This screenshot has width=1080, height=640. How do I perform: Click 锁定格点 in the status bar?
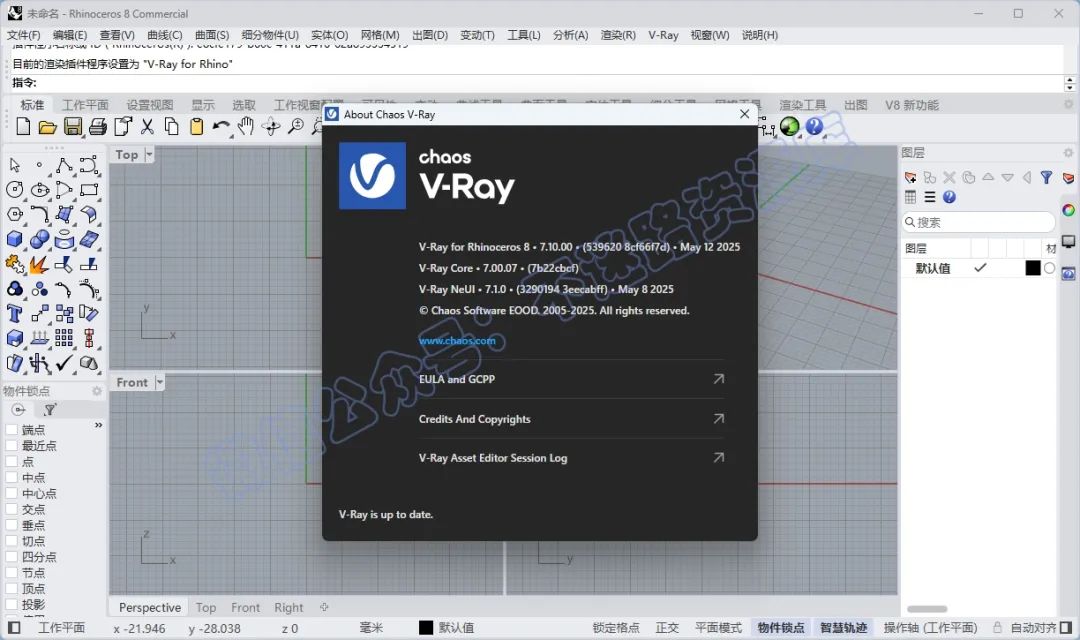(x=616, y=628)
